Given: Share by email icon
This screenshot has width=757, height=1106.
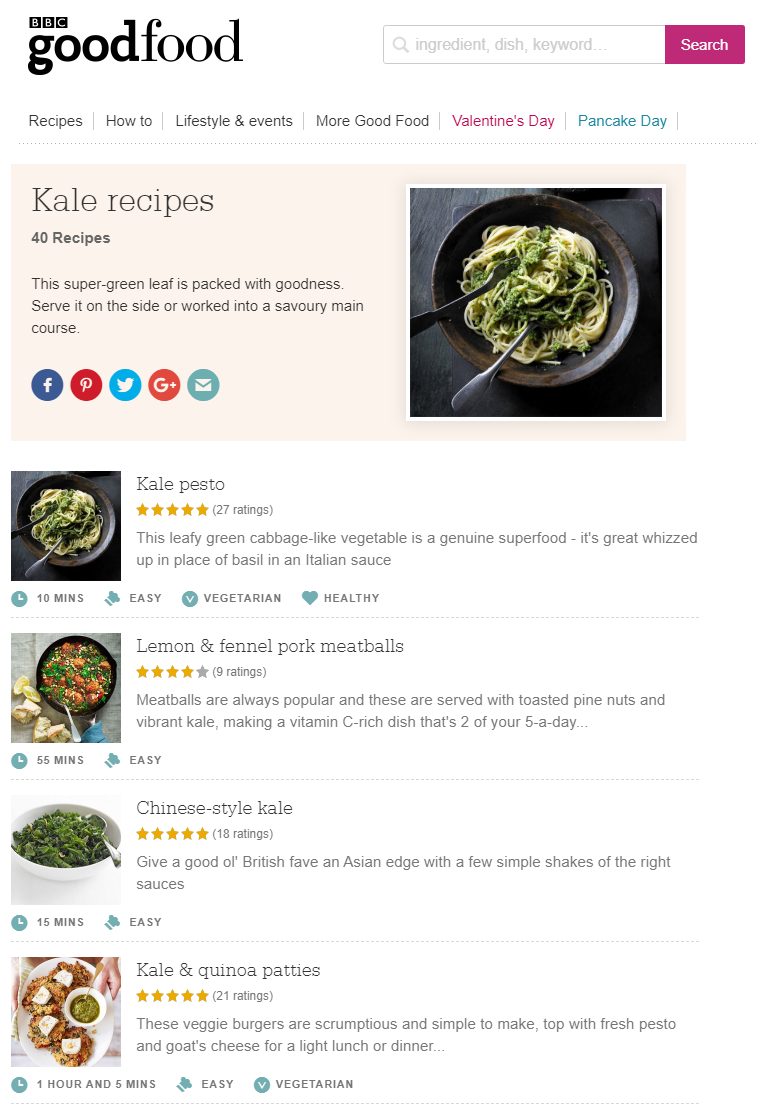Looking at the screenshot, I should pos(203,385).
